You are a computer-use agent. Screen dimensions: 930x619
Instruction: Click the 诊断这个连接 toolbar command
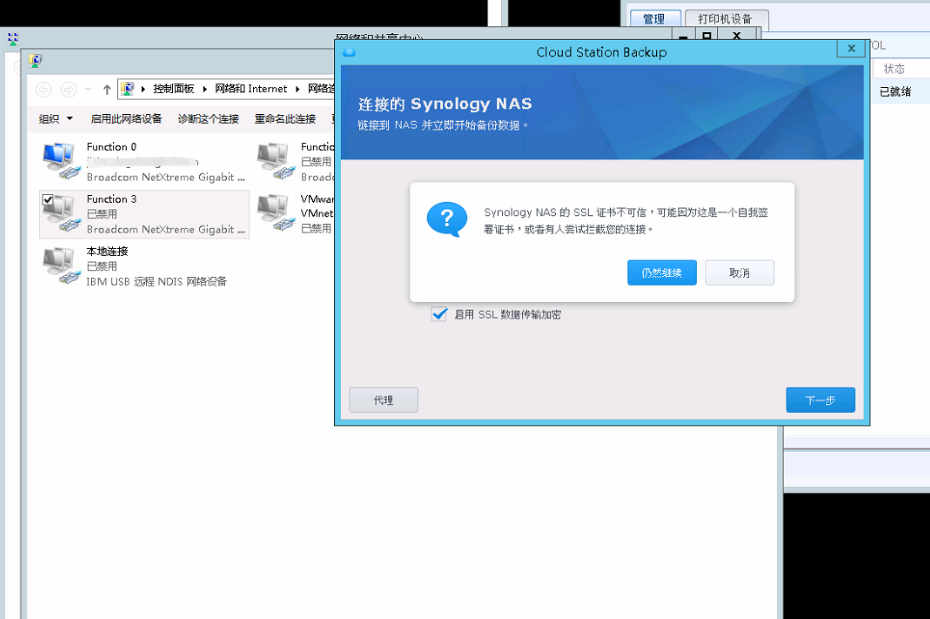pyautogui.click(x=208, y=119)
